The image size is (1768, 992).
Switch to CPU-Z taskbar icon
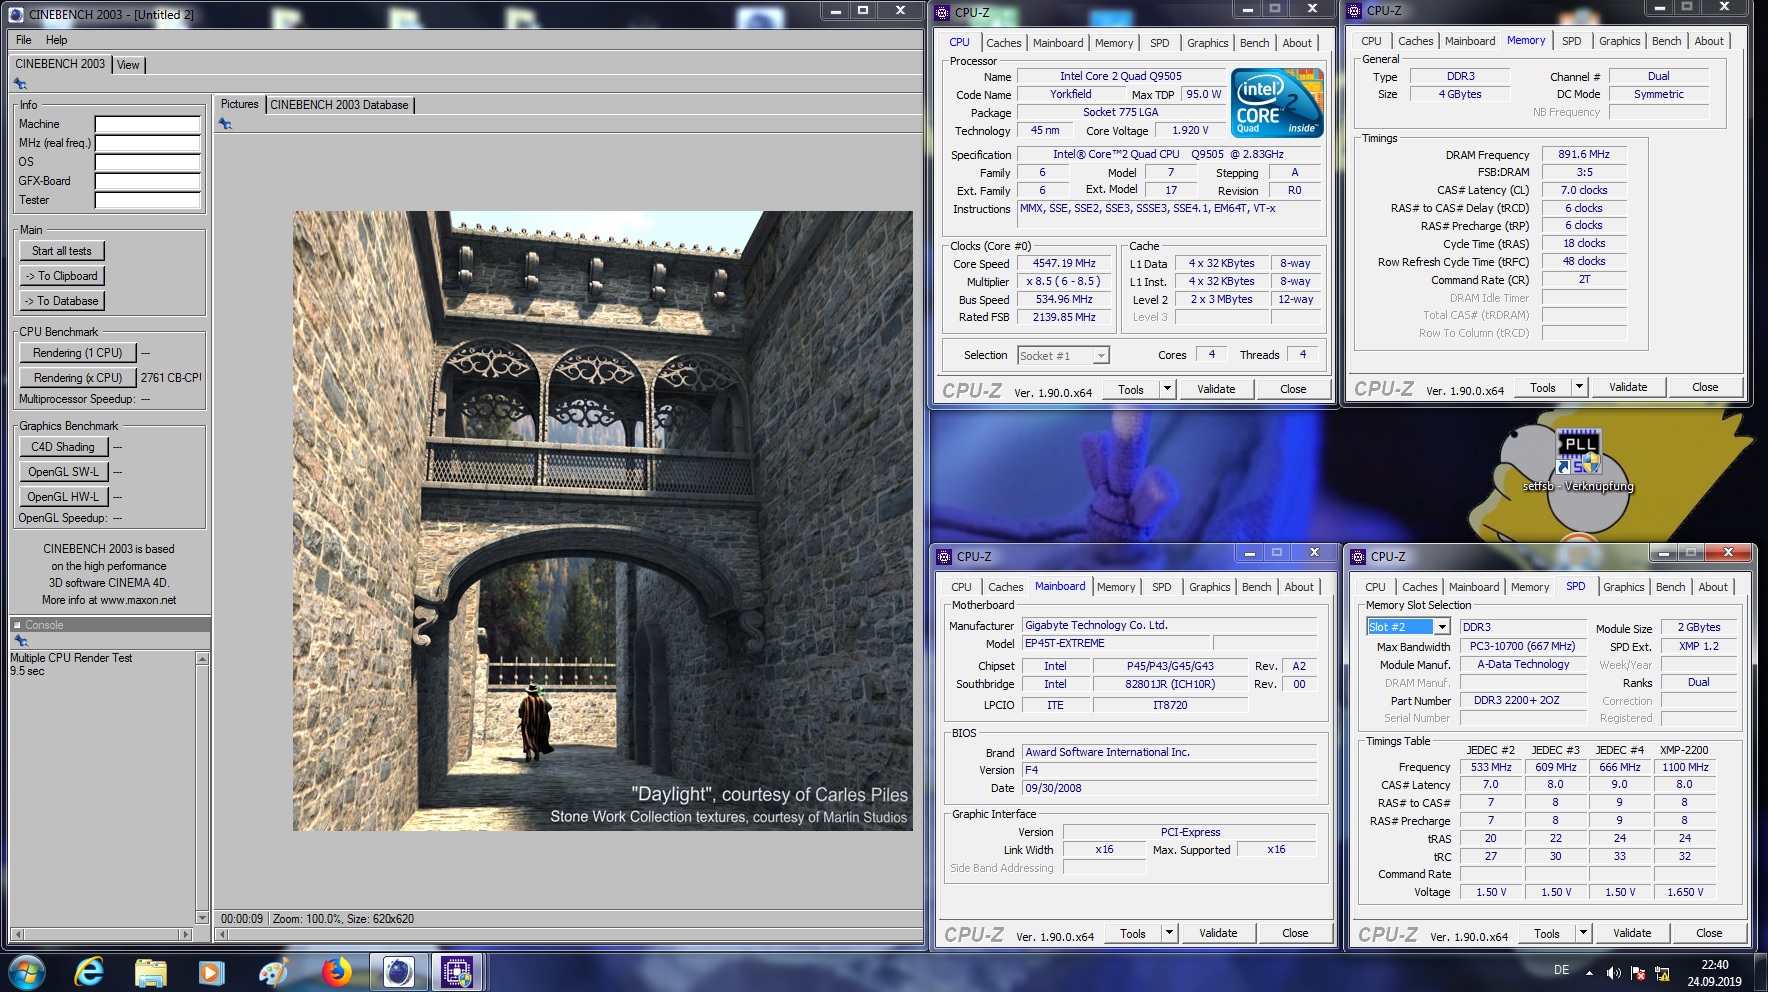click(457, 971)
